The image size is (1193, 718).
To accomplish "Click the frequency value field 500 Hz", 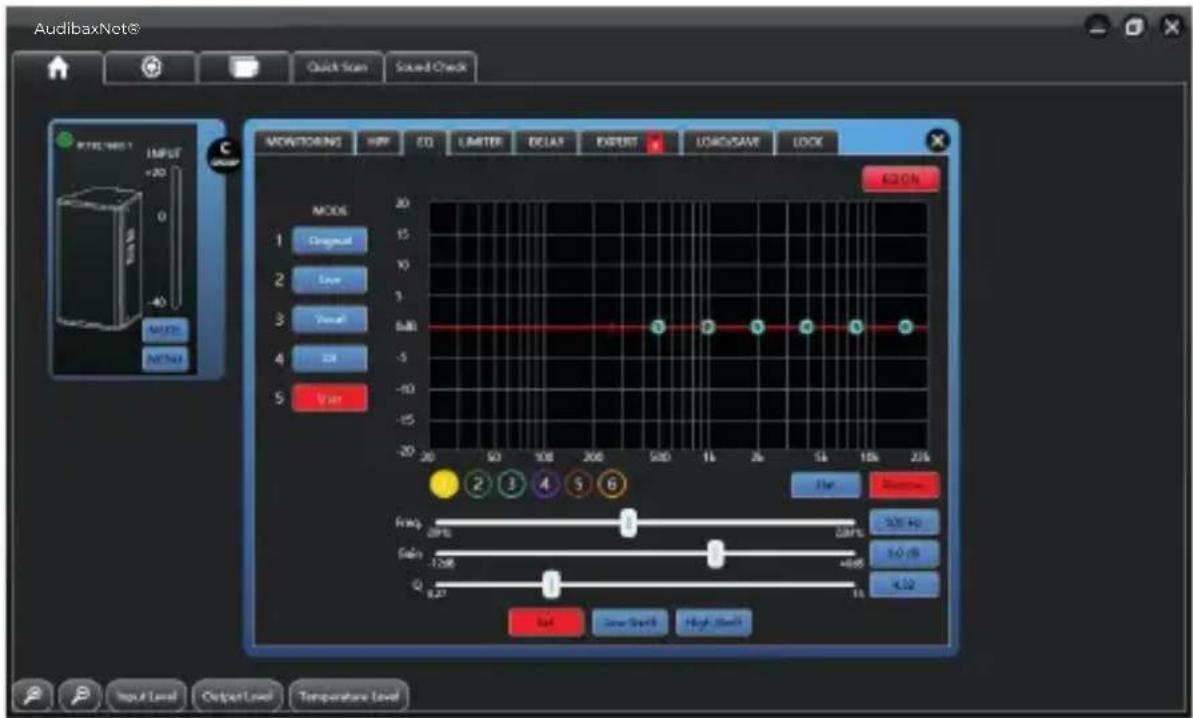I will click(904, 523).
